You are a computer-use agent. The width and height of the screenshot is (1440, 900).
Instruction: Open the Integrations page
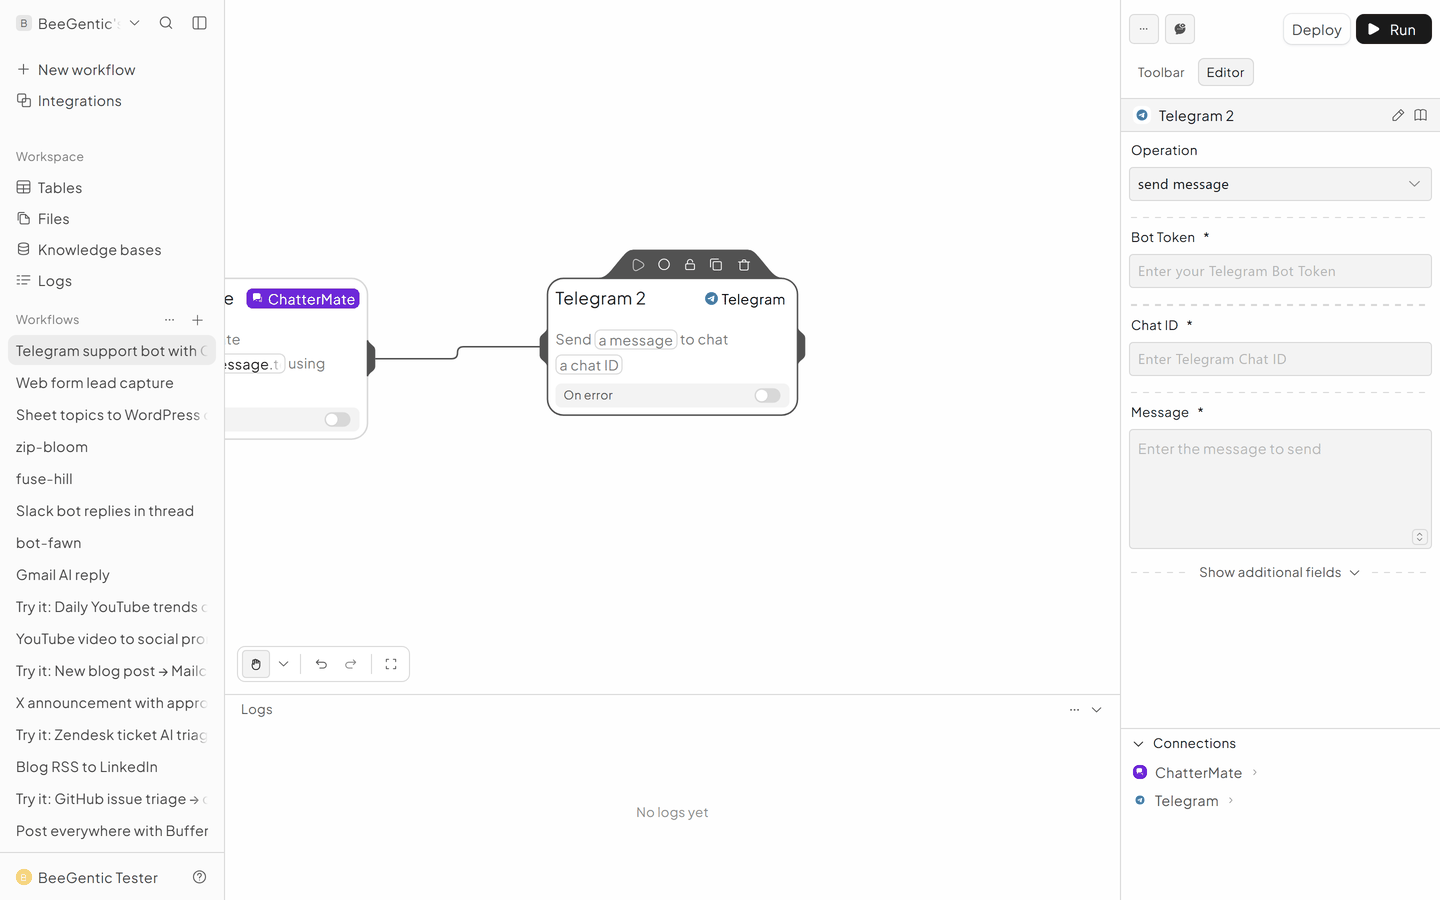112,101
